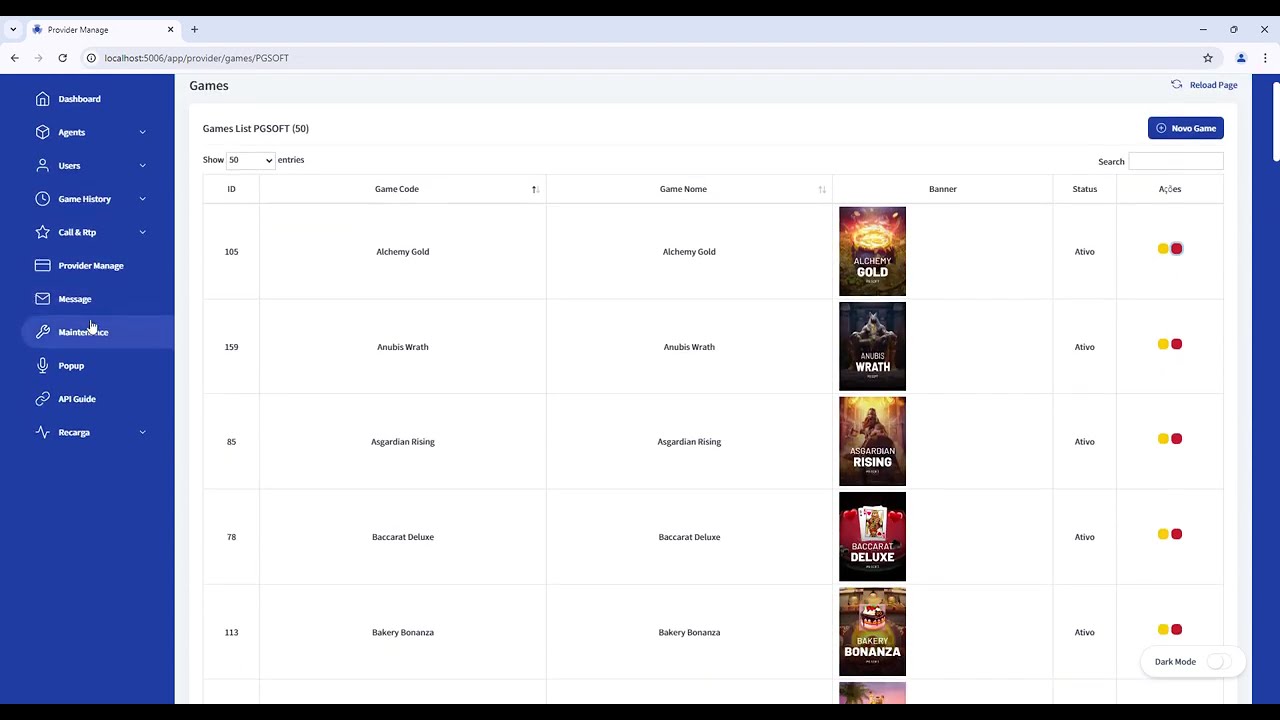
Task: Click red action icon for Baccarat Deluxe
Action: [1177, 534]
